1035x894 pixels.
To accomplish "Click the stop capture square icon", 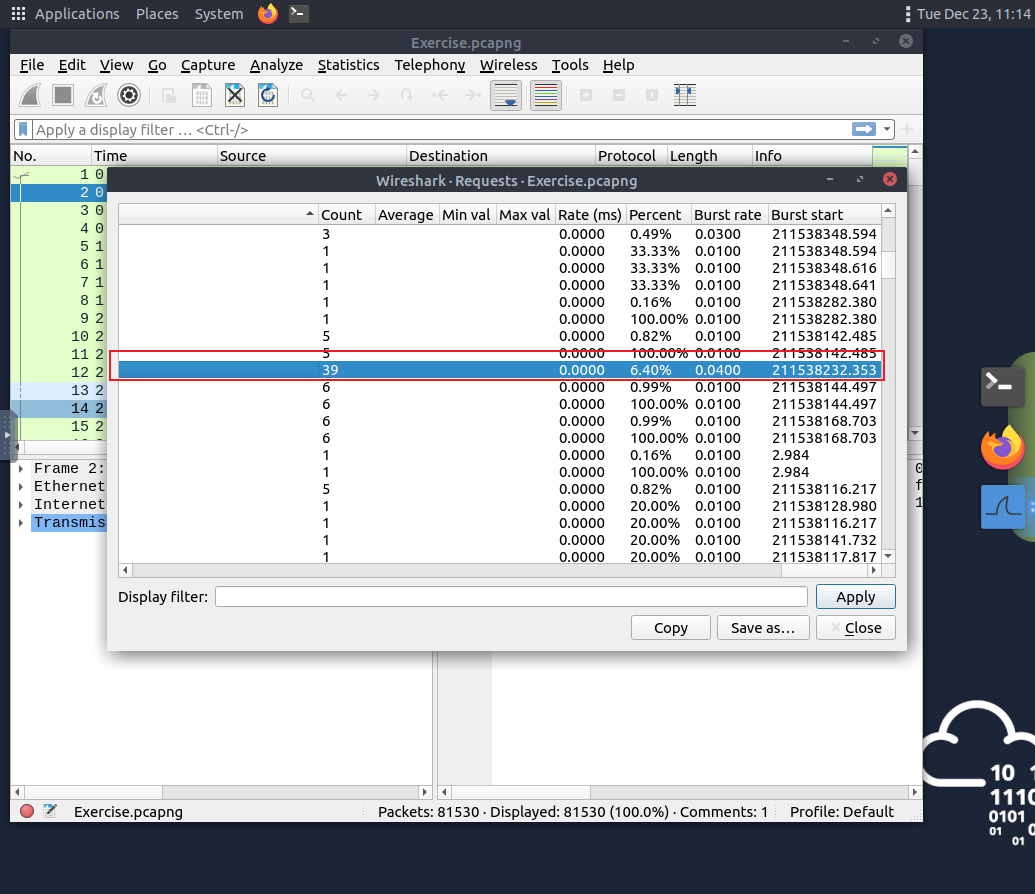I will tap(63, 96).
